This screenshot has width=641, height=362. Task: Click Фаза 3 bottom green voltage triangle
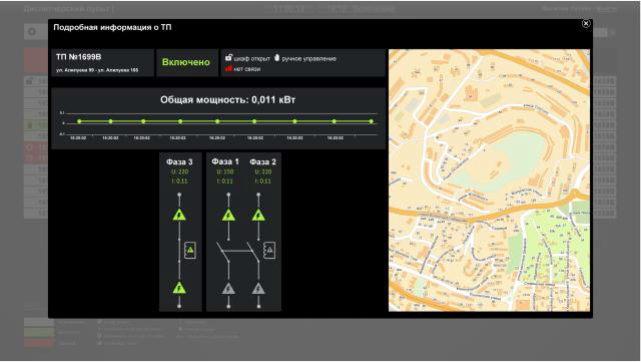179,288
